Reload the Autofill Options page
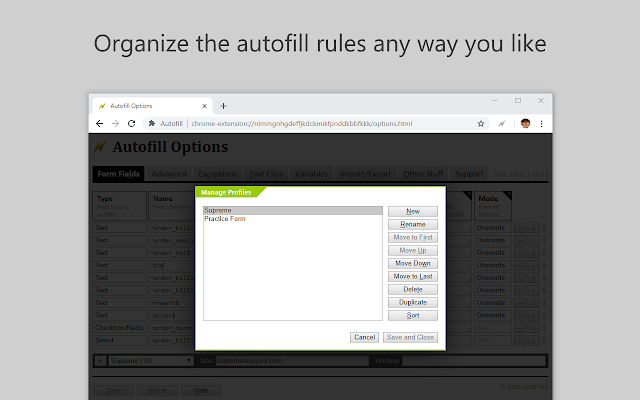 (131, 124)
